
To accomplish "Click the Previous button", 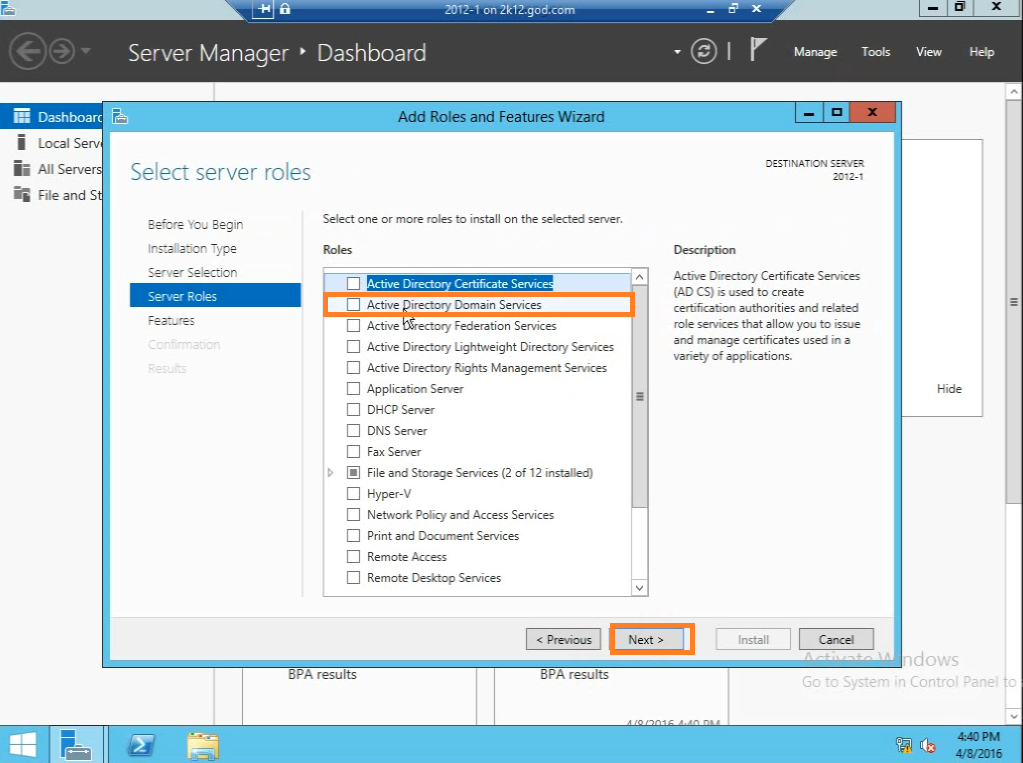I will pos(564,640).
